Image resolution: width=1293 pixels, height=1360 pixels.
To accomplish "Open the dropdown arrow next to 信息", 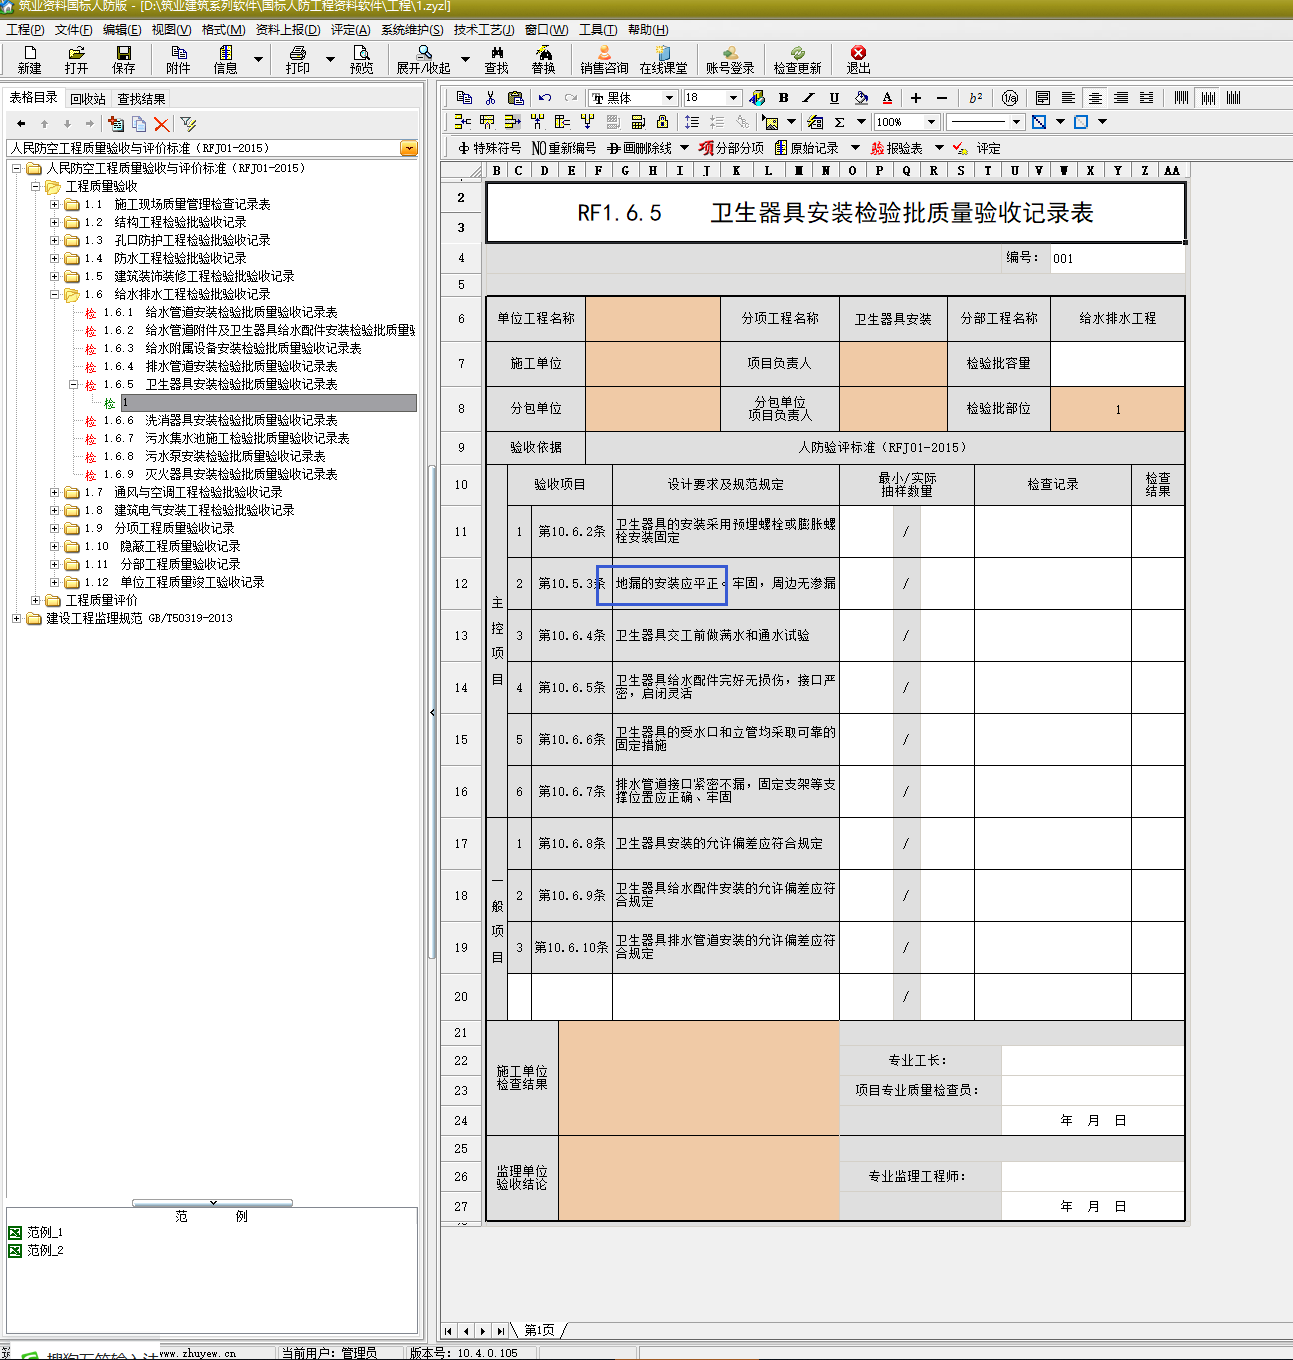I will [258, 60].
